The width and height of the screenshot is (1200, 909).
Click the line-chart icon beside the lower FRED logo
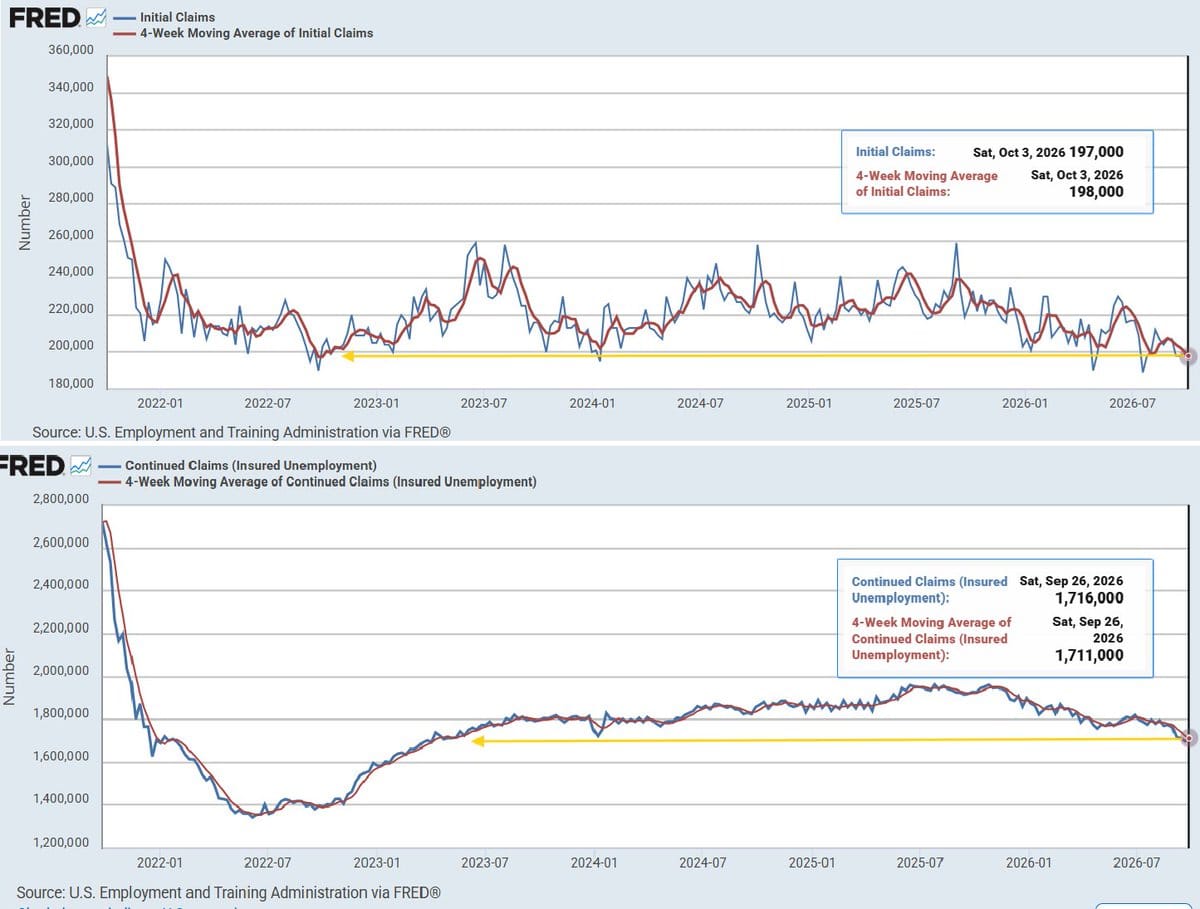click(x=81, y=466)
